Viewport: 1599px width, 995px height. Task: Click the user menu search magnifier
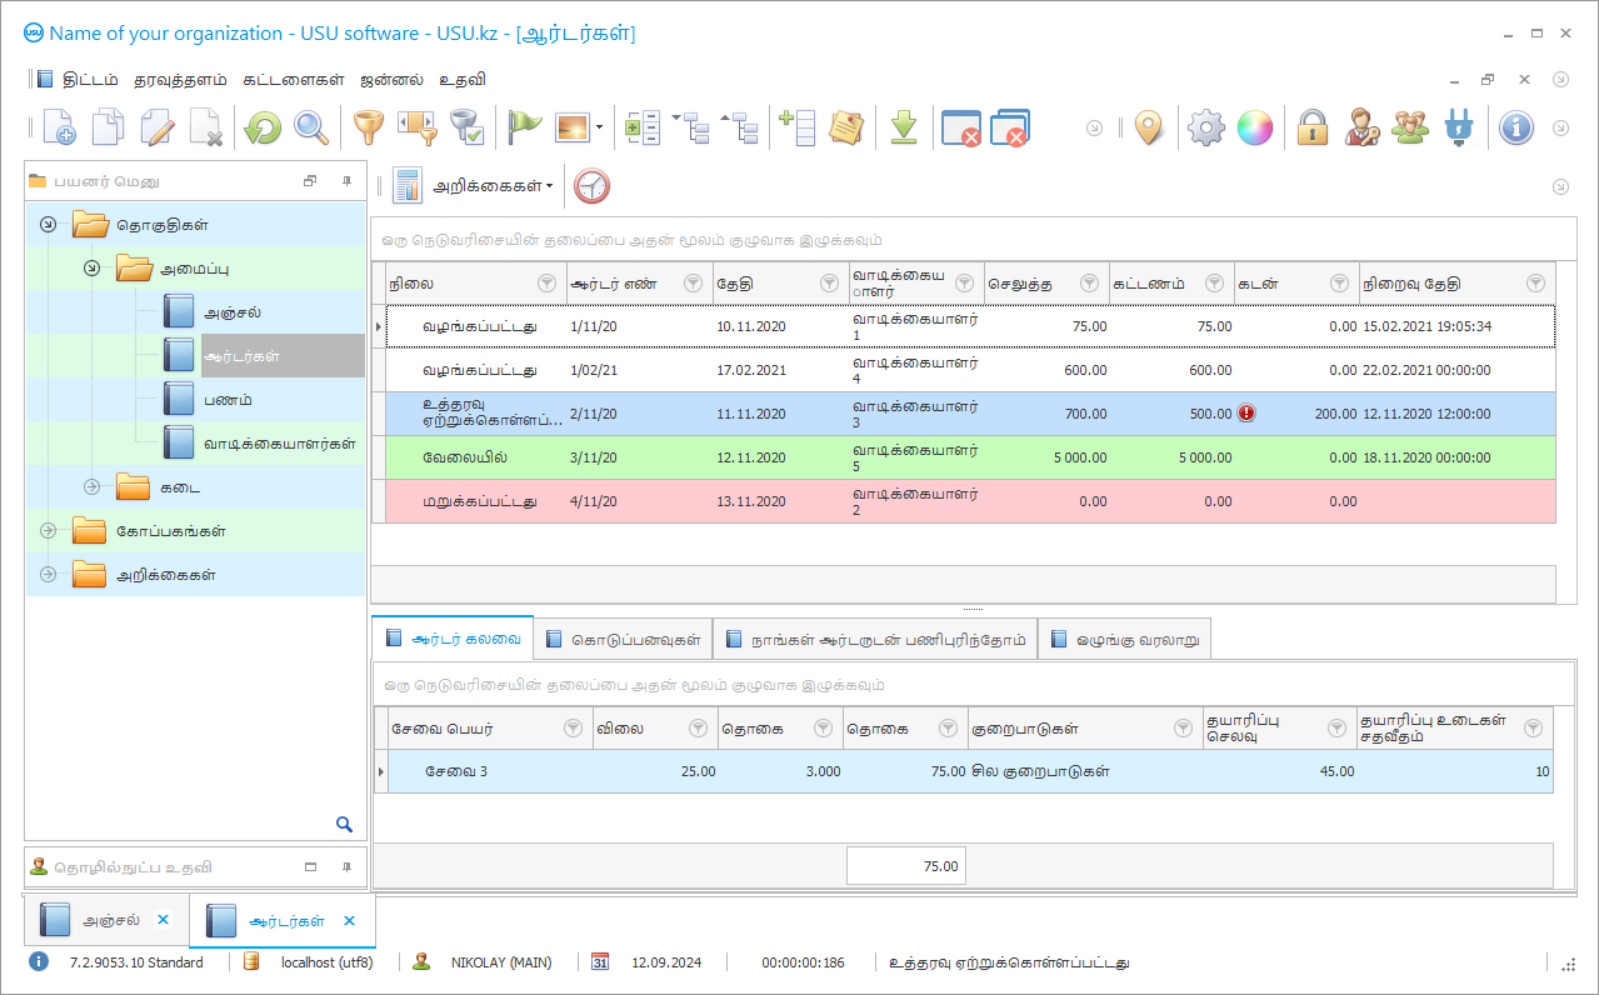click(x=344, y=825)
